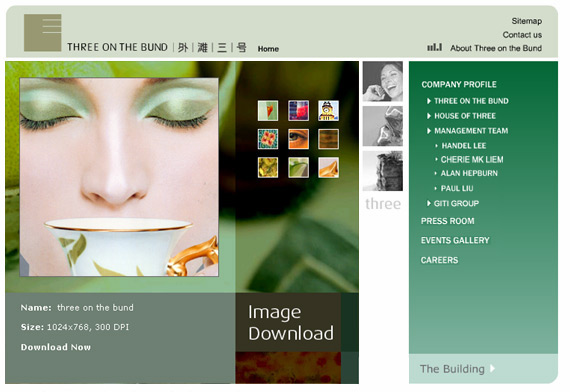Viewport: 570px width, 392px height.
Task: Select the clock tower building thumbnail
Action: point(329,111)
